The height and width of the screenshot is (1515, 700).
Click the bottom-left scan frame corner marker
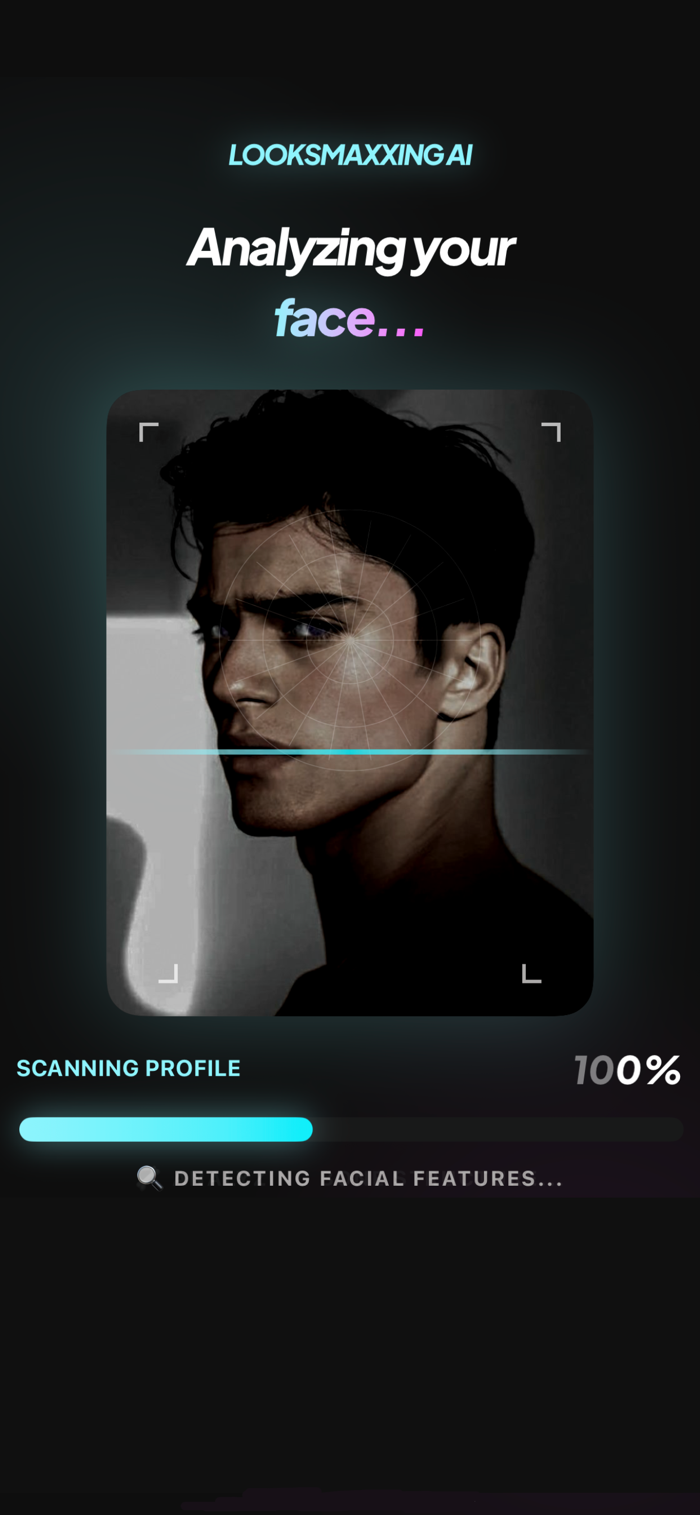coord(168,973)
